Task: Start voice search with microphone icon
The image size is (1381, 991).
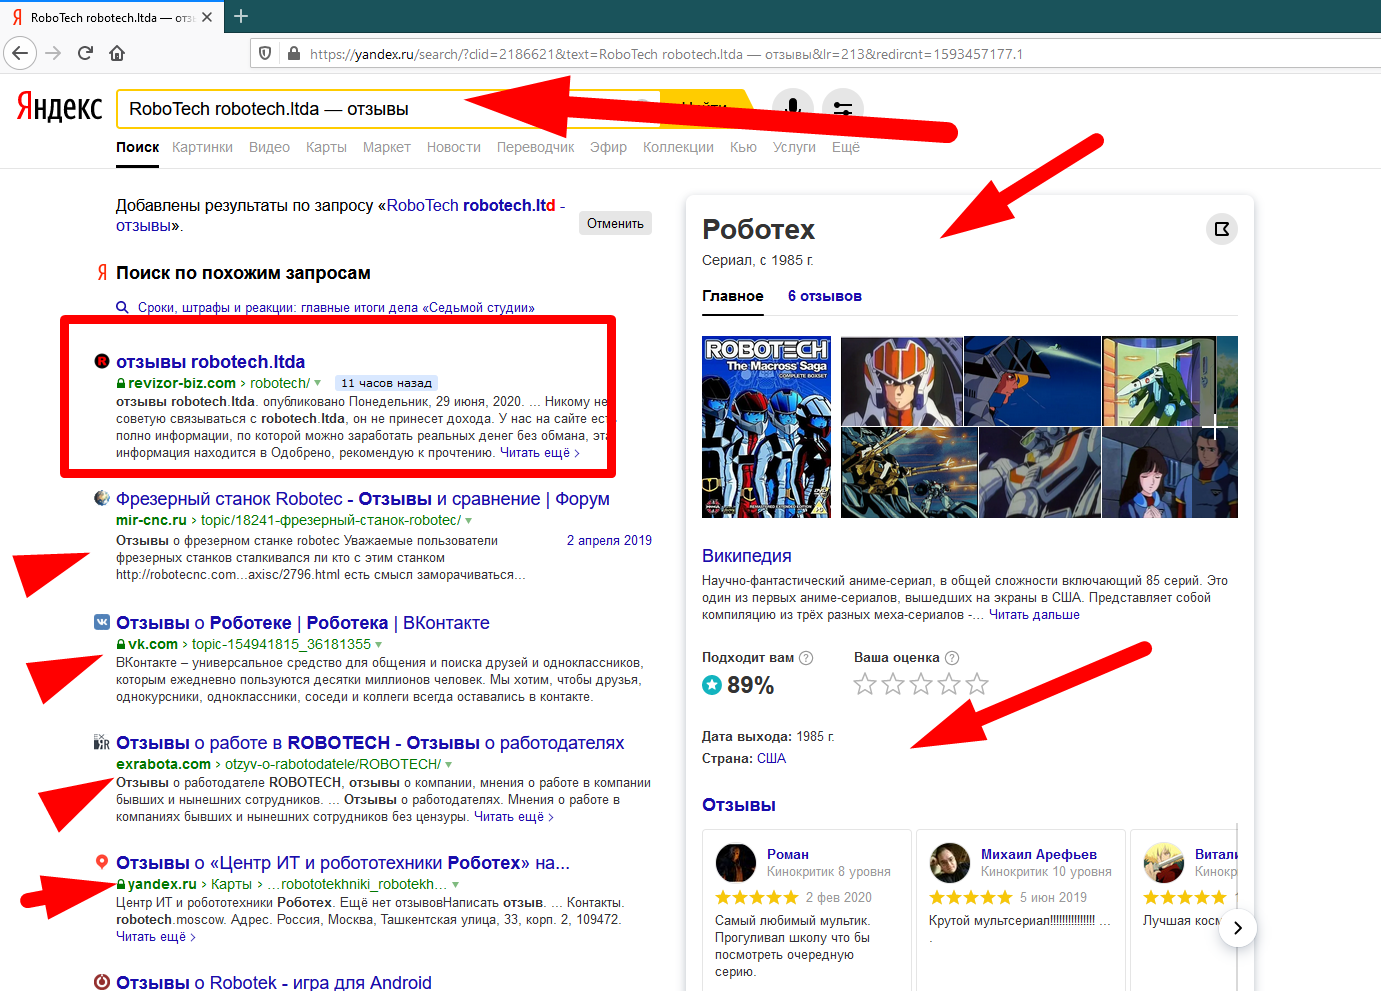Action: point(792,108)
